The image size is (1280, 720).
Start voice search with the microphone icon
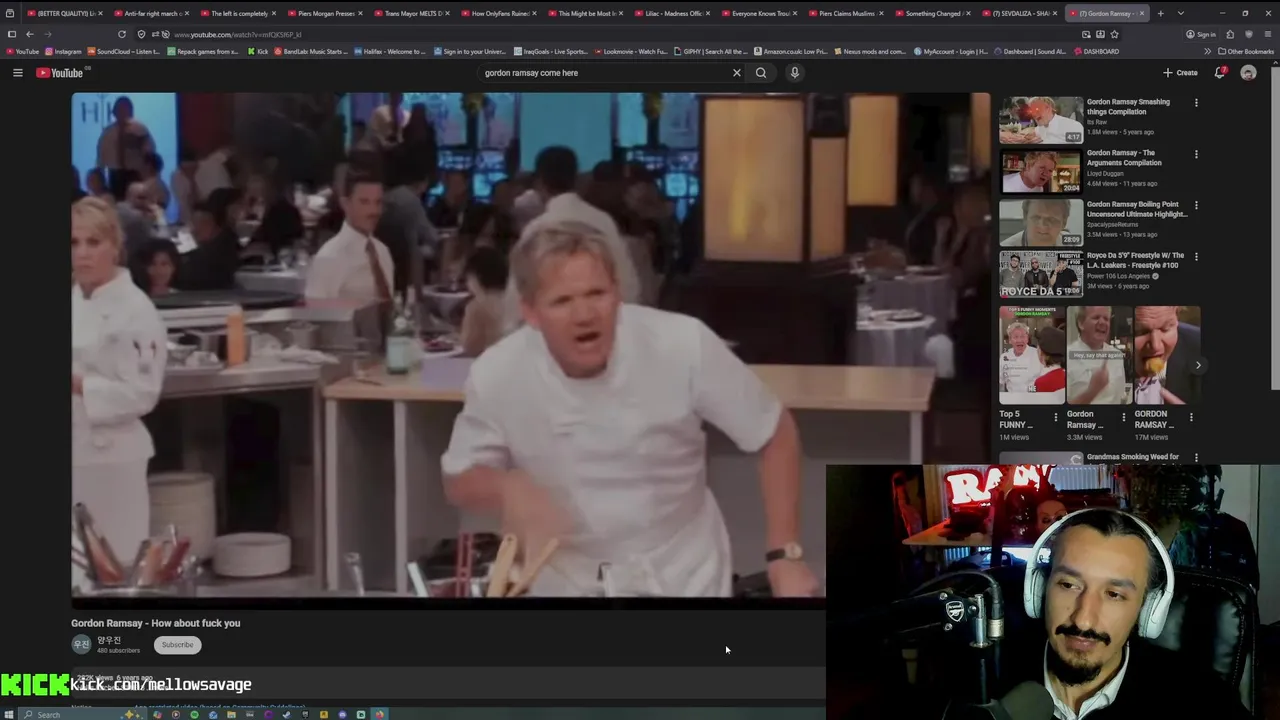795,72
